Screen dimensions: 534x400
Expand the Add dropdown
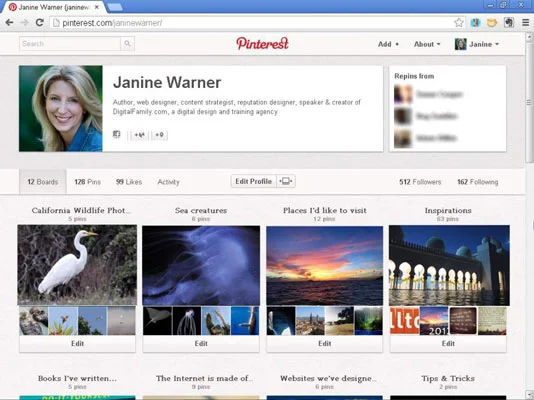pos(388,44)
